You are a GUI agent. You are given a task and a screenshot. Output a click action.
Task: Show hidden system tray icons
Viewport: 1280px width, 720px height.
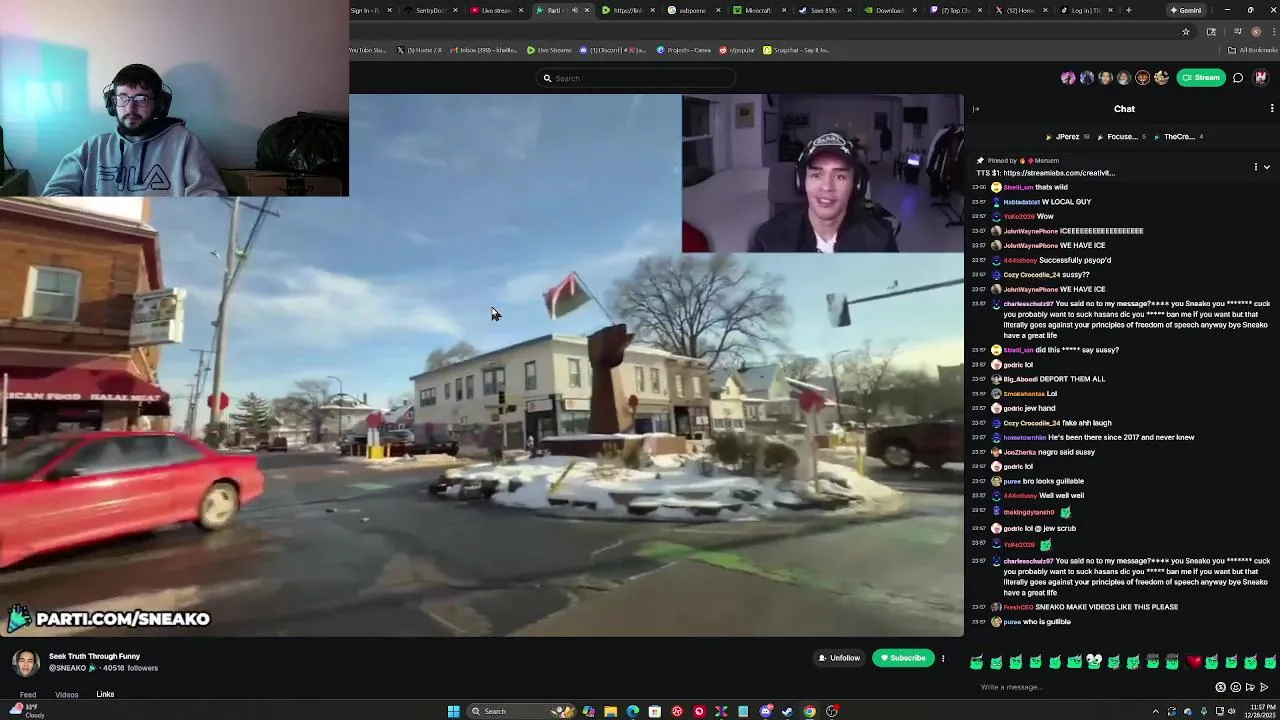(x=1155, y=711)
